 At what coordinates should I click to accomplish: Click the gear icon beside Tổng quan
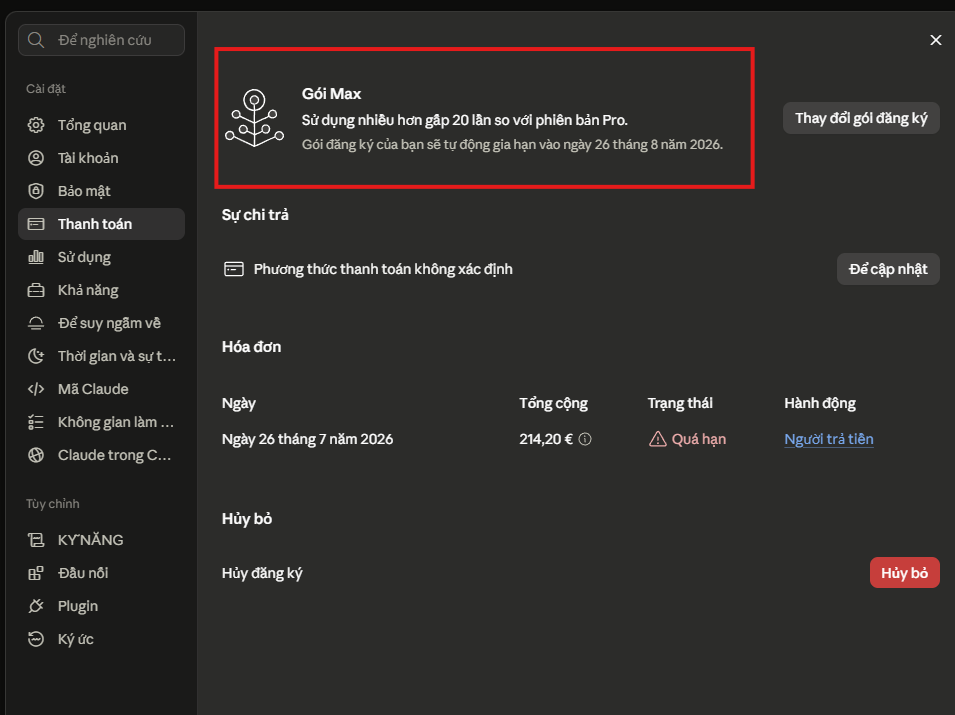coord(36,125)
